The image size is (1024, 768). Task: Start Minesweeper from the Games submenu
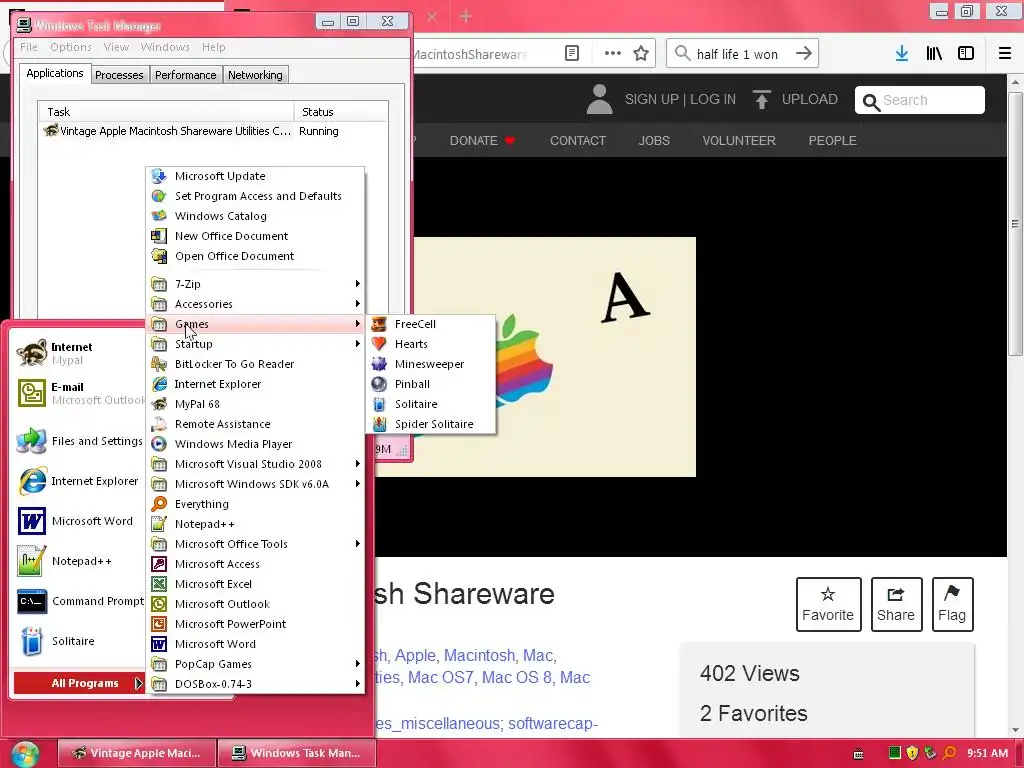pyautogui.click(x=430, y=364)
